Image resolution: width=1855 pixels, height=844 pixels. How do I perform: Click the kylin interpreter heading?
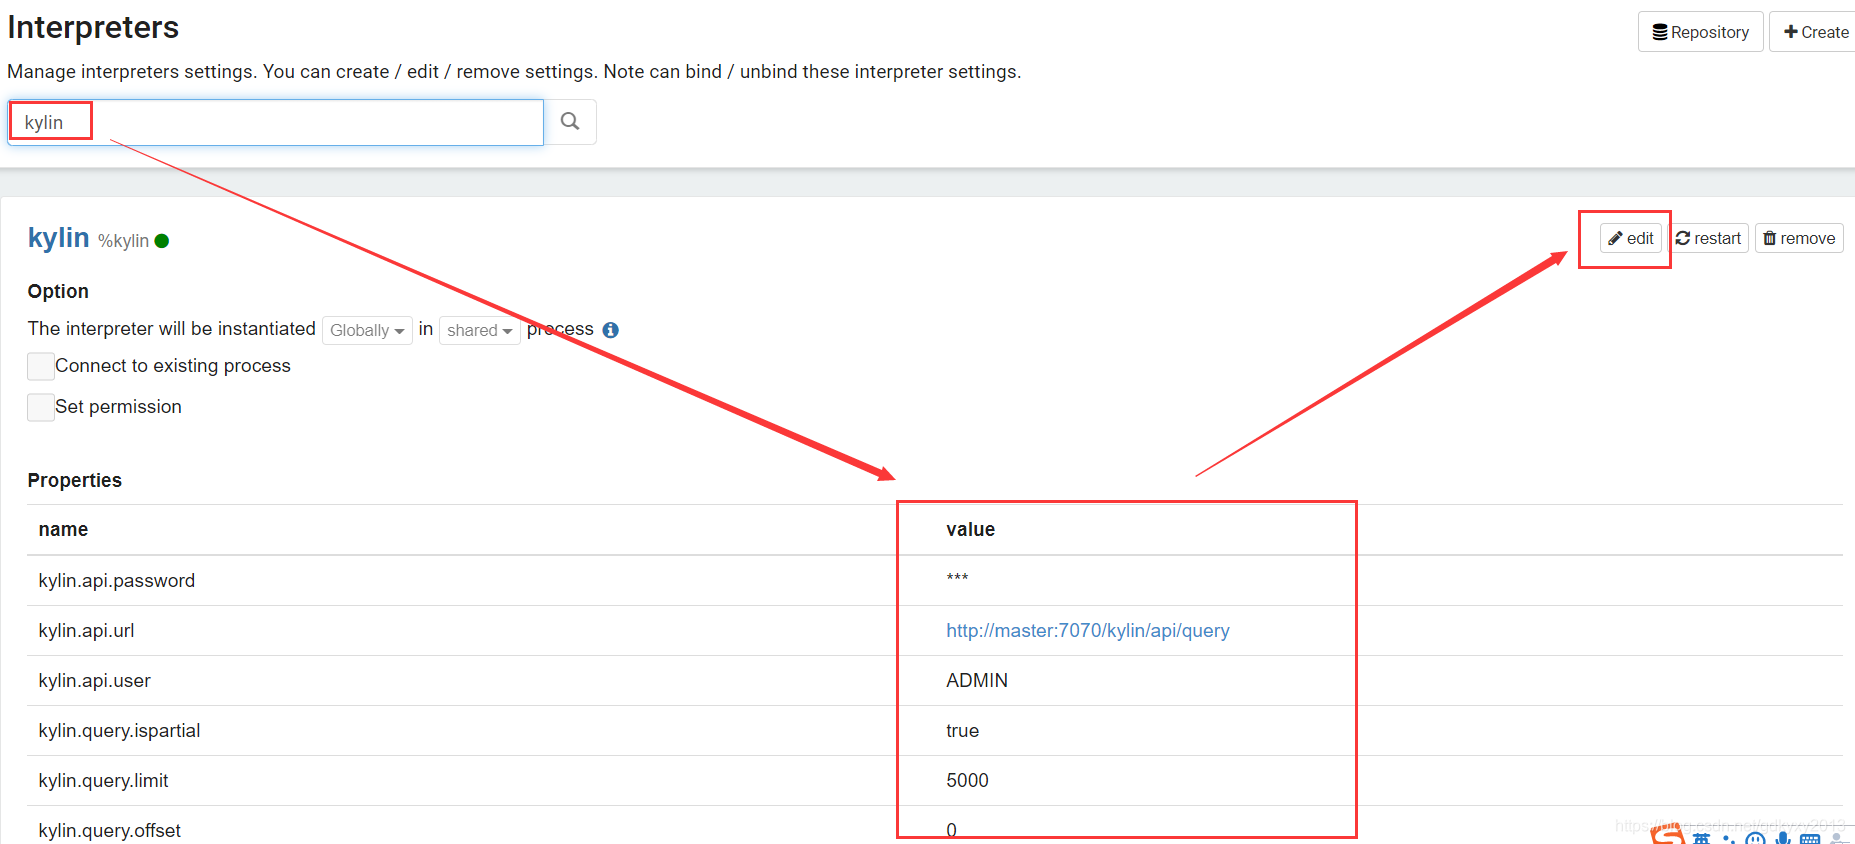pos(59,238)
